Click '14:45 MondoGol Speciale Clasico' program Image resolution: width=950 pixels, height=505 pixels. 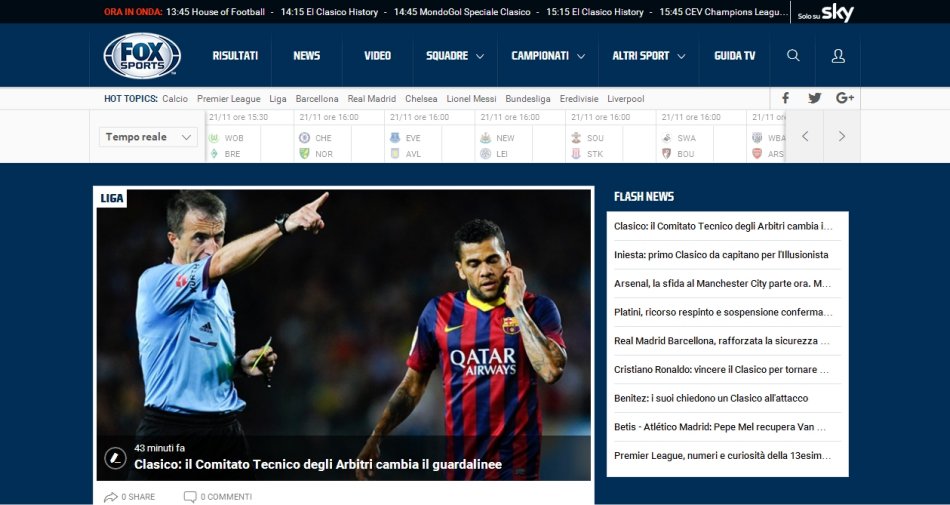(462, 12)
